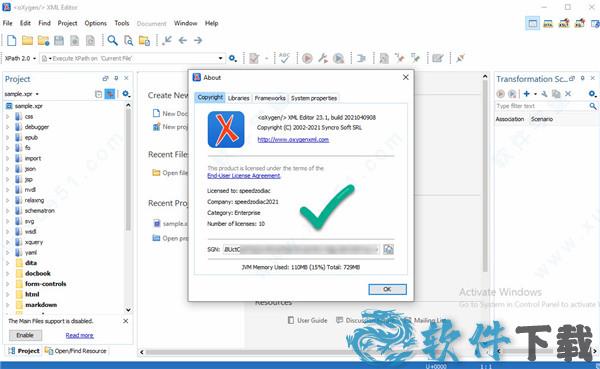600x369 pixels.
Task: Click the Read more link
Action: 80,335
